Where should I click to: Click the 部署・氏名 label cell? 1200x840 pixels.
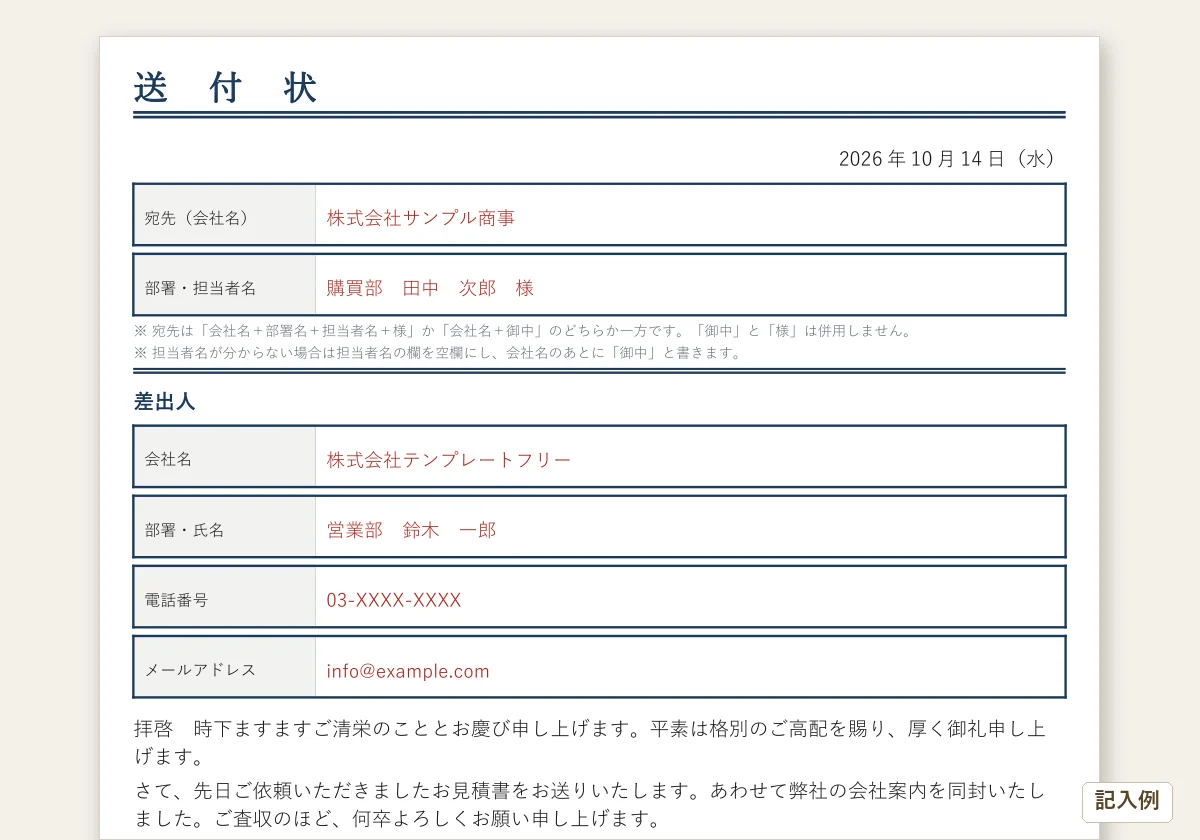pos(225,526)
